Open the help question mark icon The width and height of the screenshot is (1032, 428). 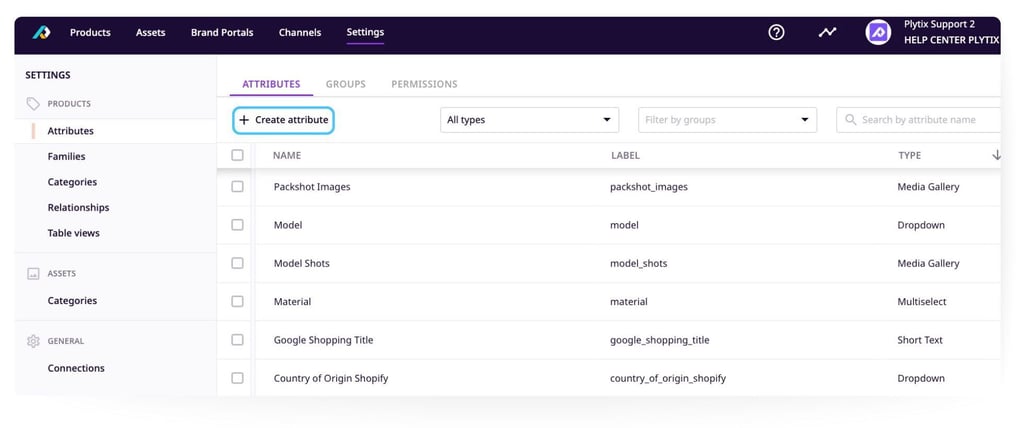pyautogui.click(x=776, y=32)
